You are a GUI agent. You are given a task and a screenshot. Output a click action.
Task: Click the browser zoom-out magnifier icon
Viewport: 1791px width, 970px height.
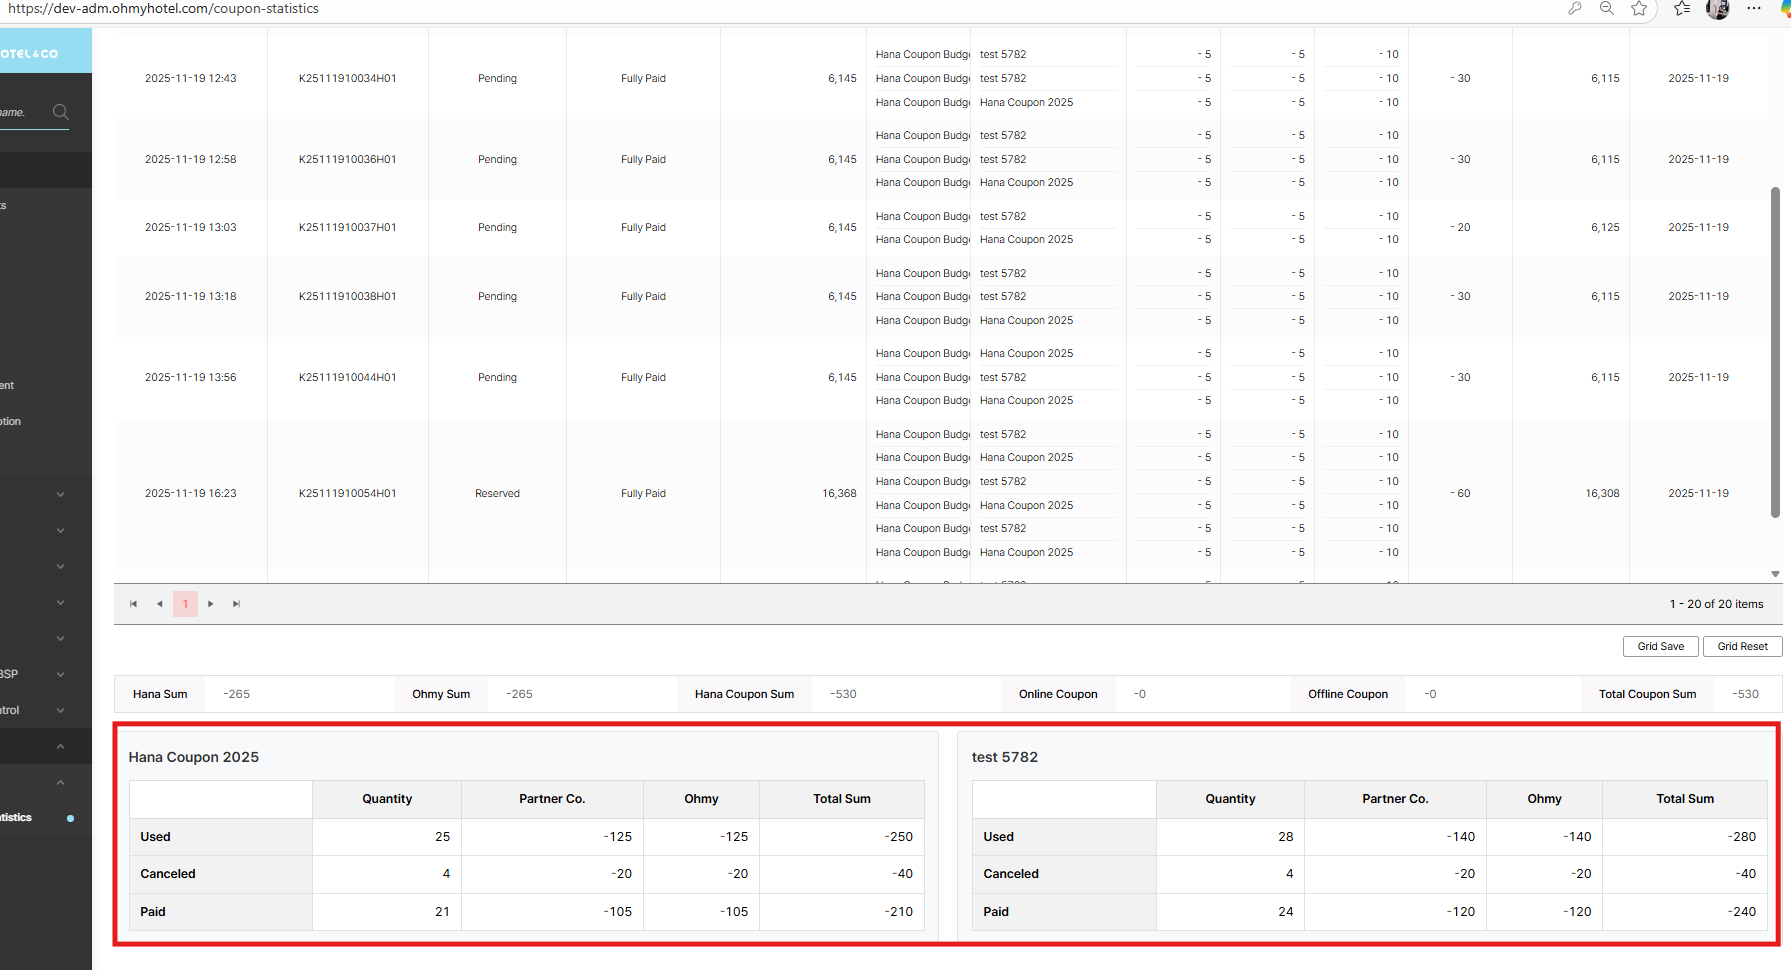(1607, 9)
